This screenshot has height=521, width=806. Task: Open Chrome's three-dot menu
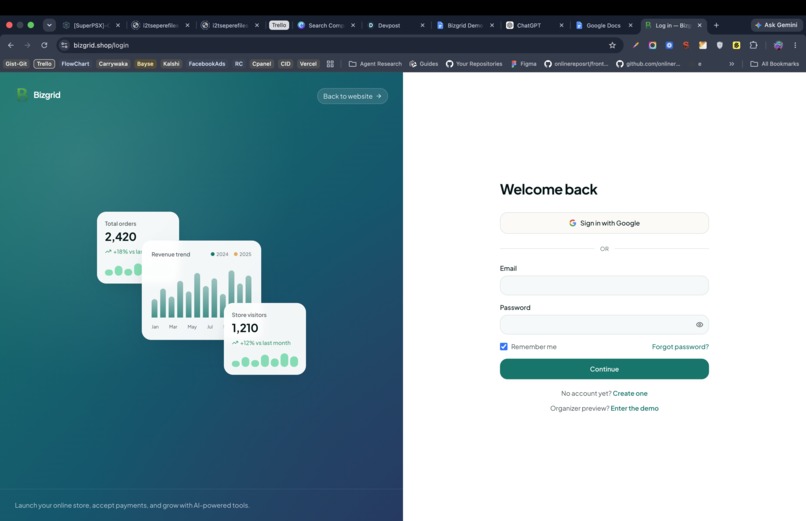click(795, 45)
